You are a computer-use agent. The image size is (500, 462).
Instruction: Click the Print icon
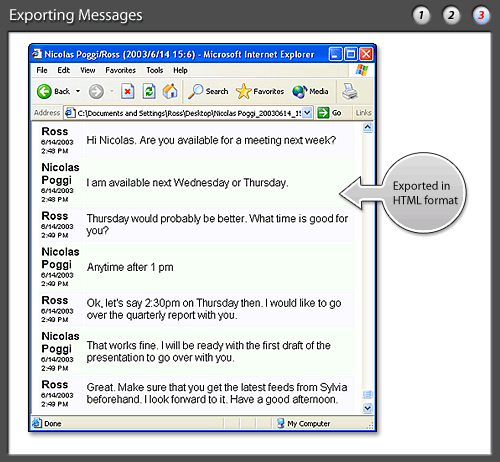pyautogui.click(x=350, y=91)
